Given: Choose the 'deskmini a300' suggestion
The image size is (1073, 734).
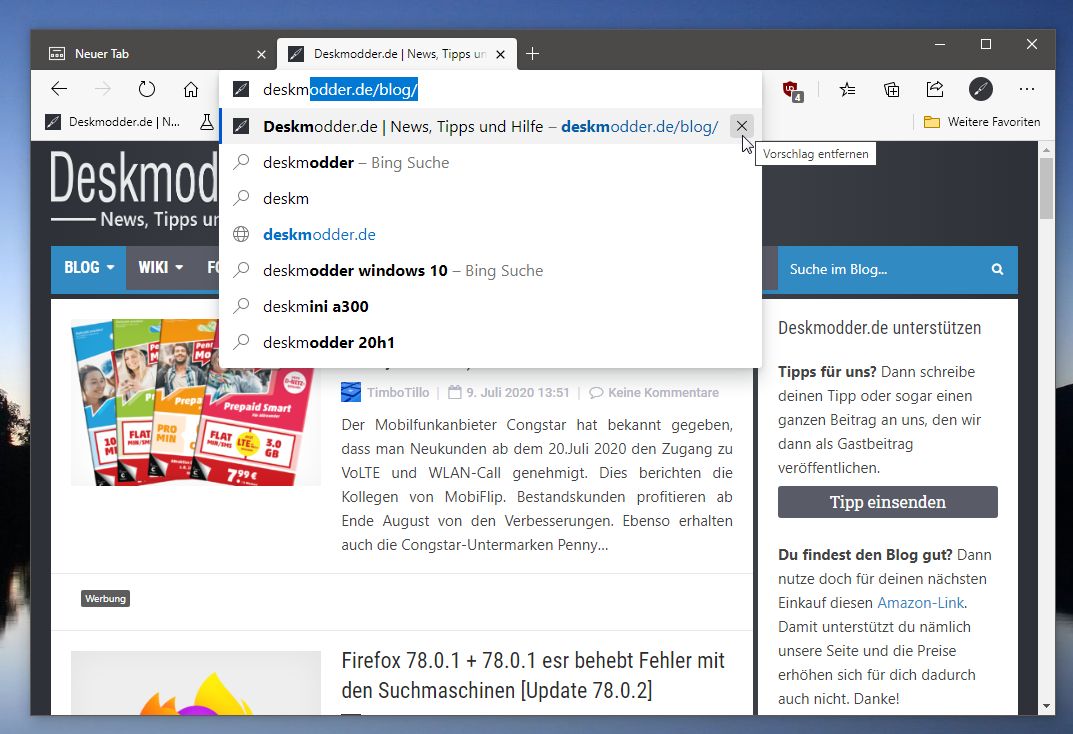Looking at the screenshot, I should pos(490,306).
